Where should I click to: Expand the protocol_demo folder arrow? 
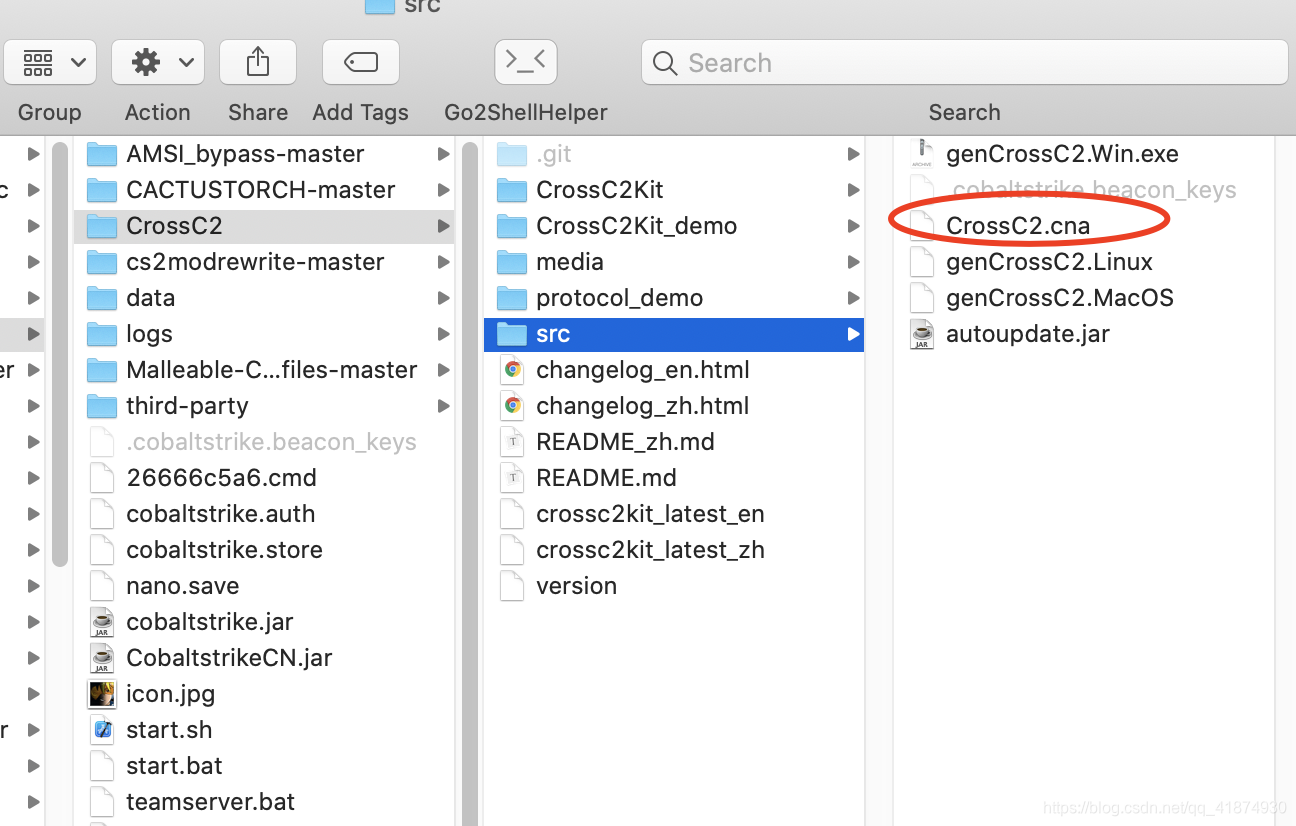tap(853, 298)
